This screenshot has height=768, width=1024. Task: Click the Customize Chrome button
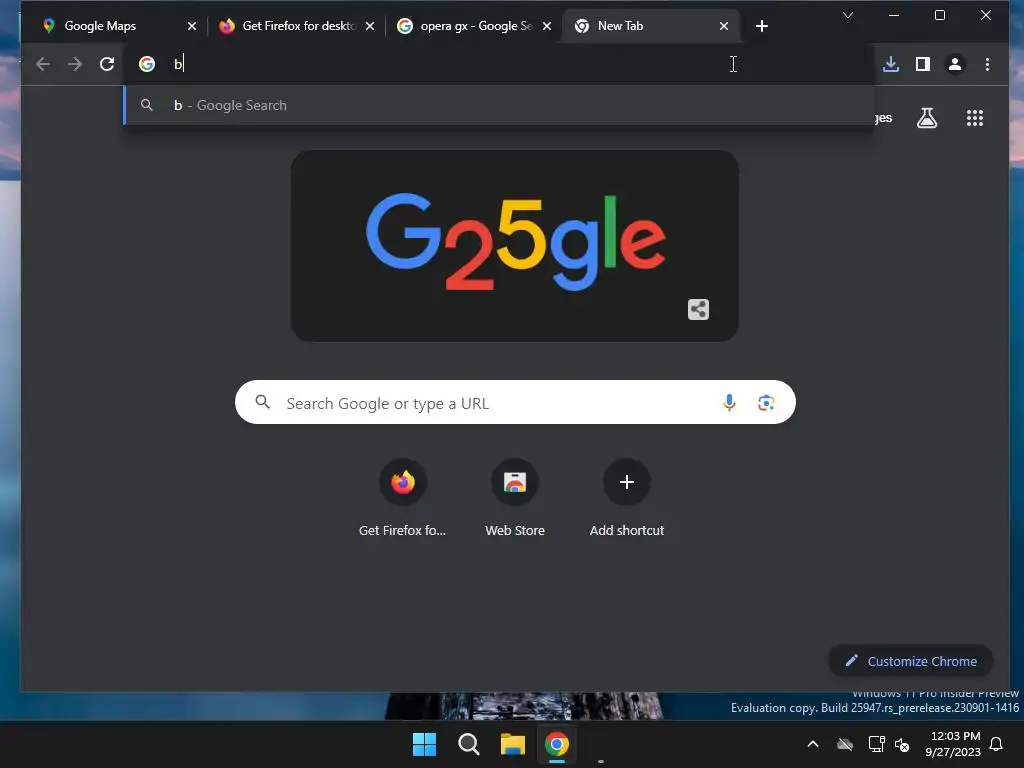pos(910,661)
